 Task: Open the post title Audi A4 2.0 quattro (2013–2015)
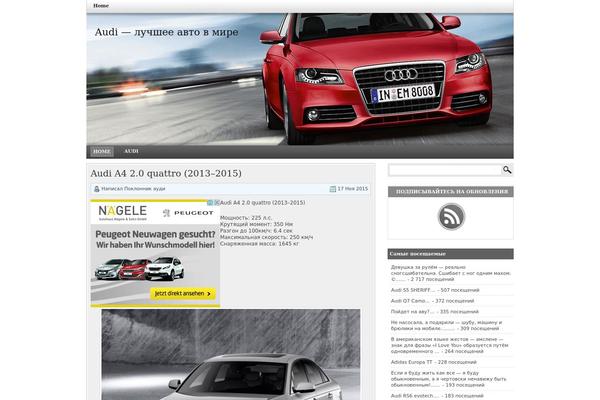pyautogui.click(x=166, y=173)
